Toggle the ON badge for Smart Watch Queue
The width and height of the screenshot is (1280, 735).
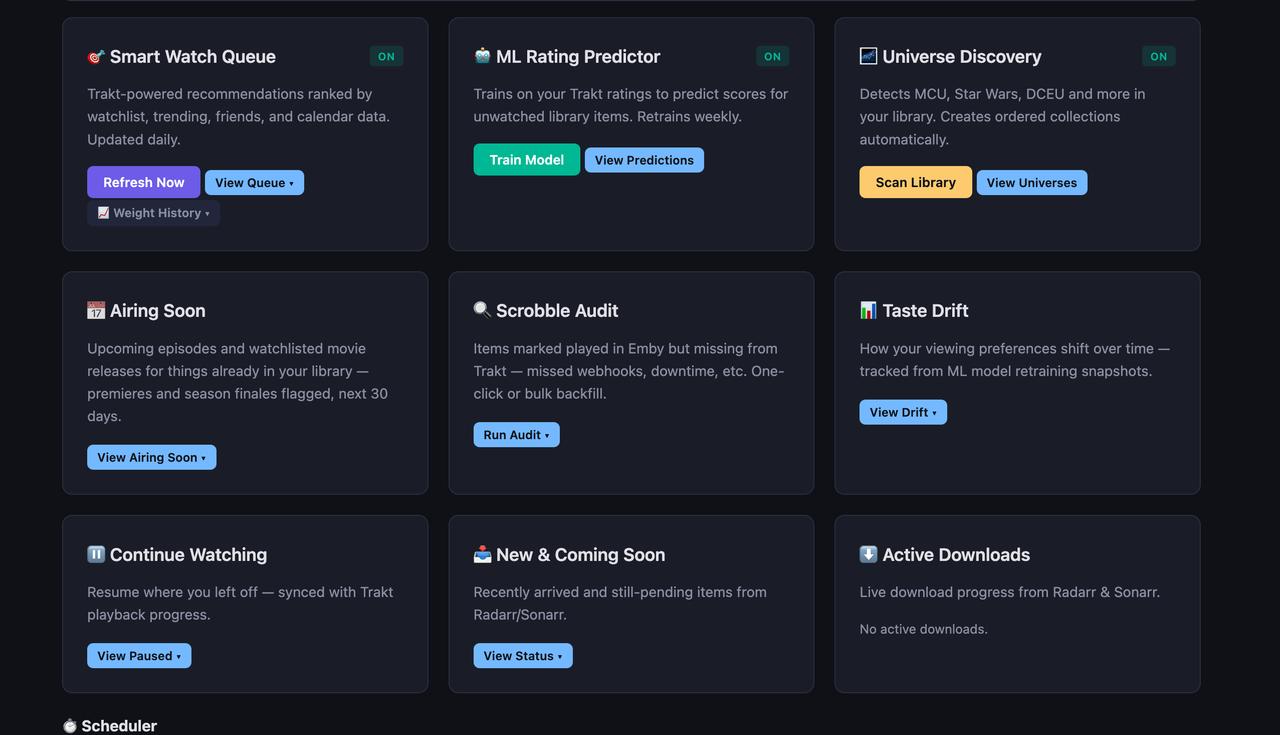[386, 57]
